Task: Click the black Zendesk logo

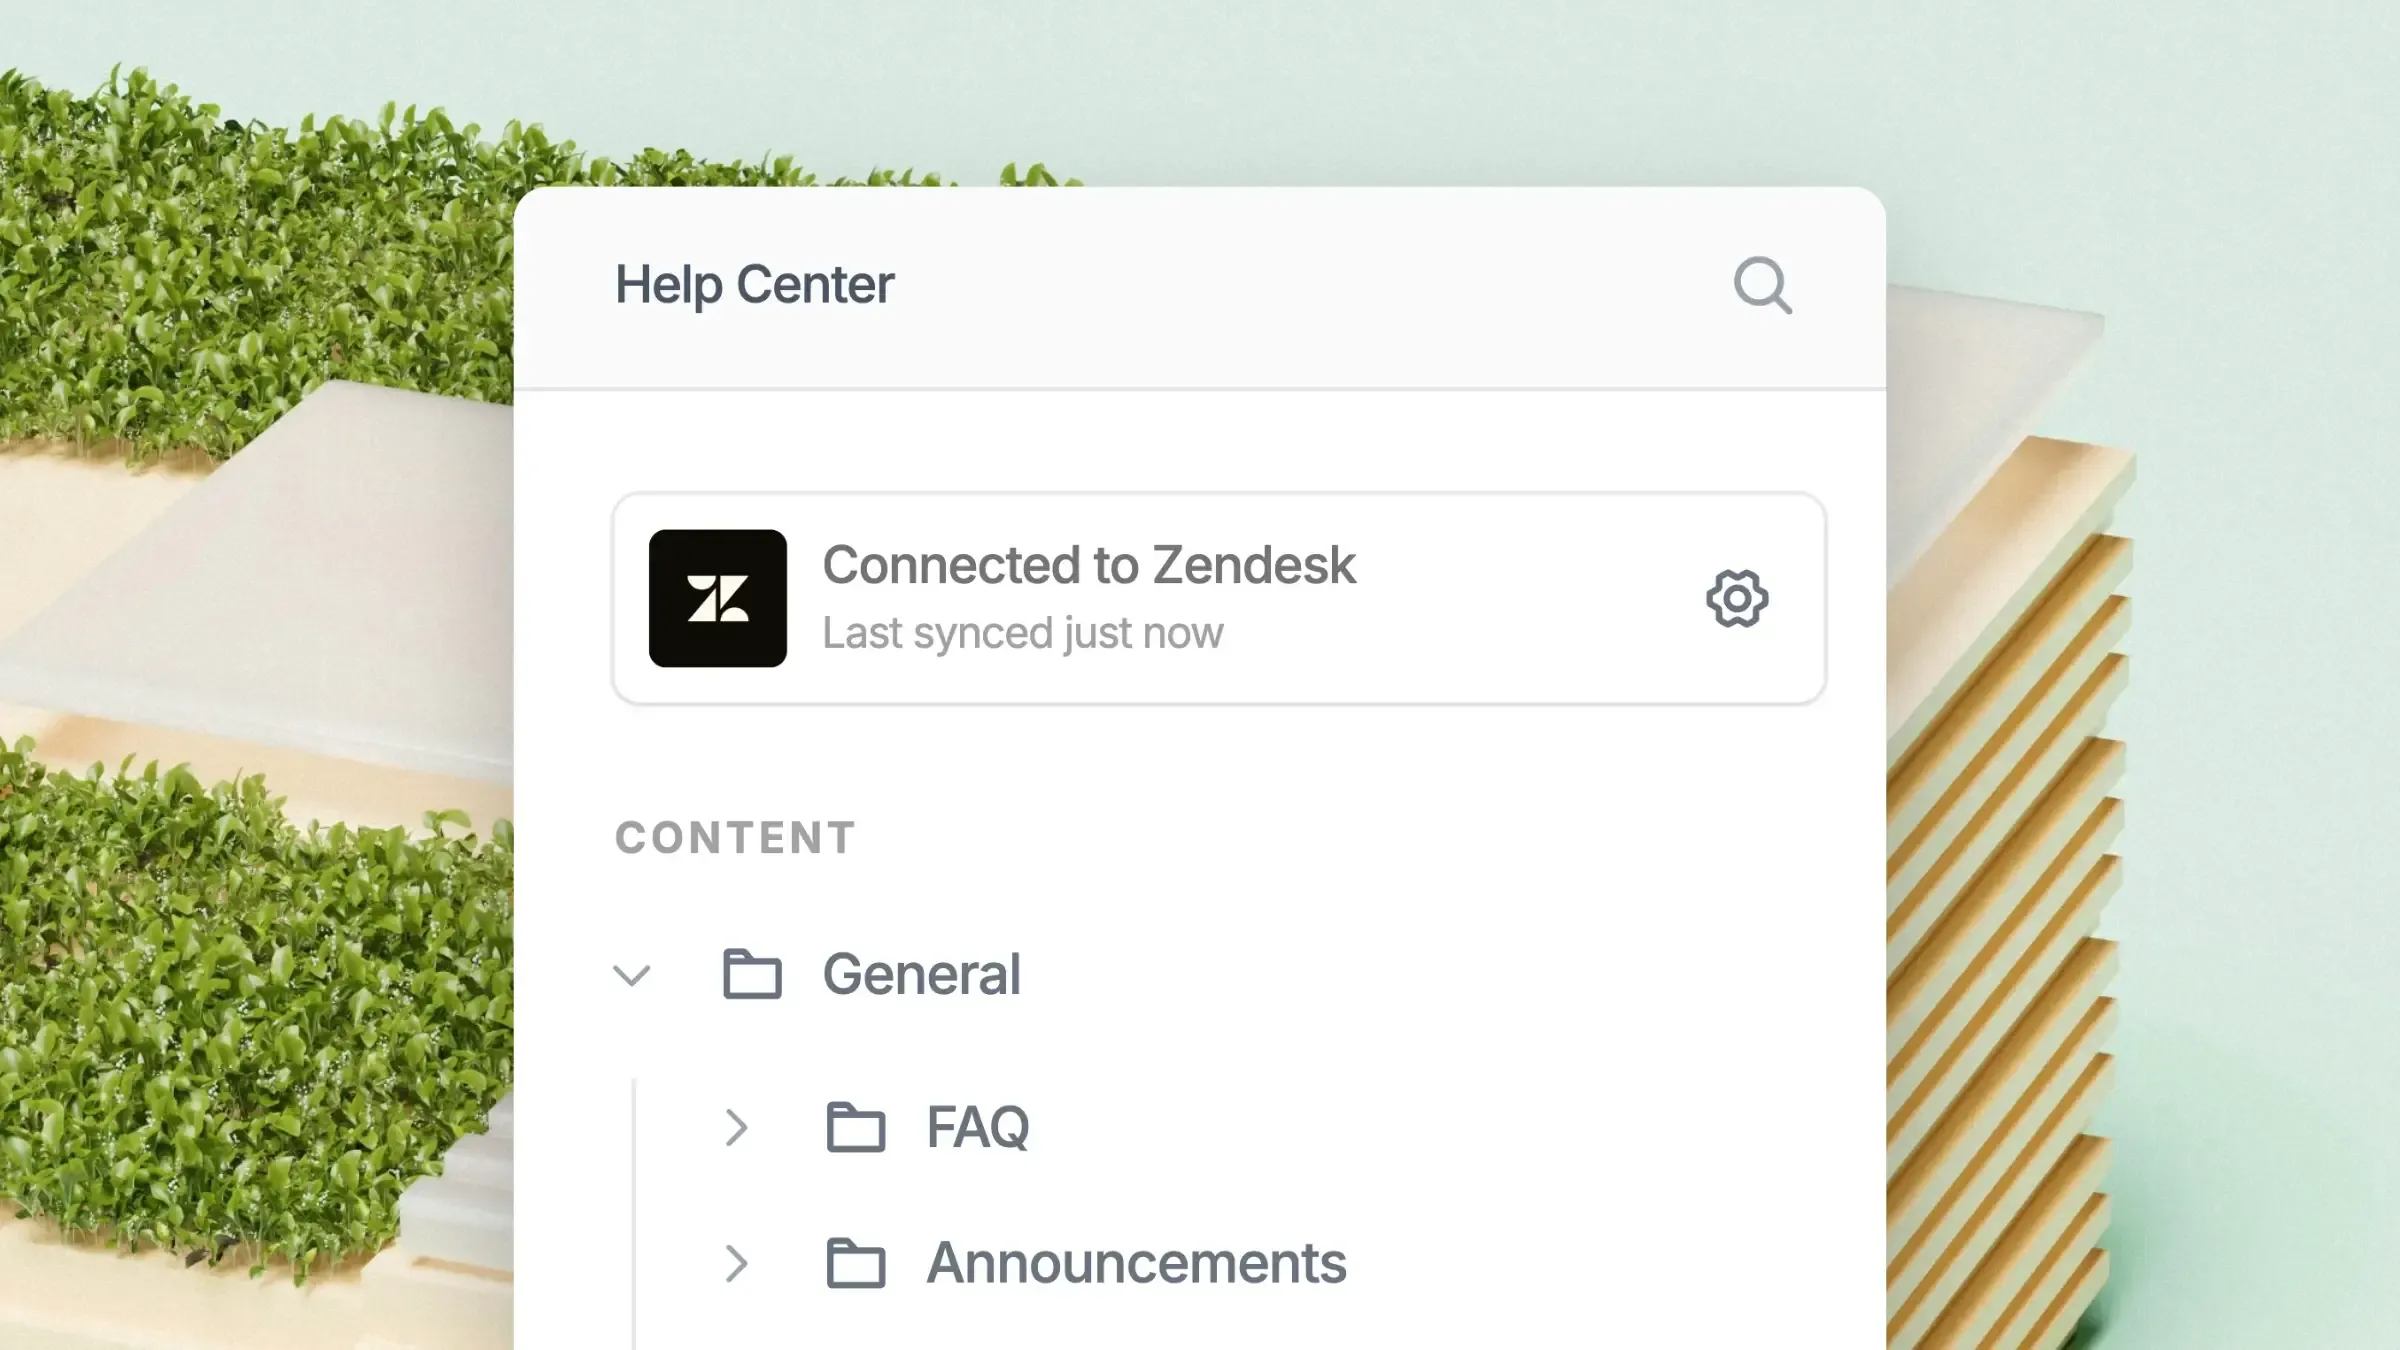Action: pos(717,598)
